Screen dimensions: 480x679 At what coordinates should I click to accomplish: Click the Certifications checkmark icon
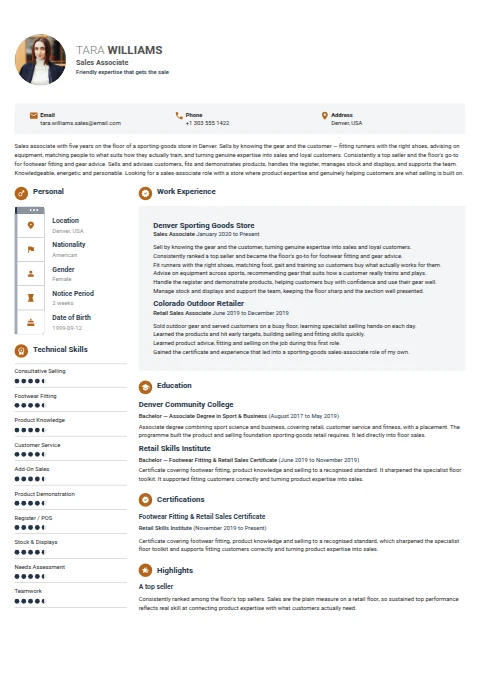tap(145, 500)
